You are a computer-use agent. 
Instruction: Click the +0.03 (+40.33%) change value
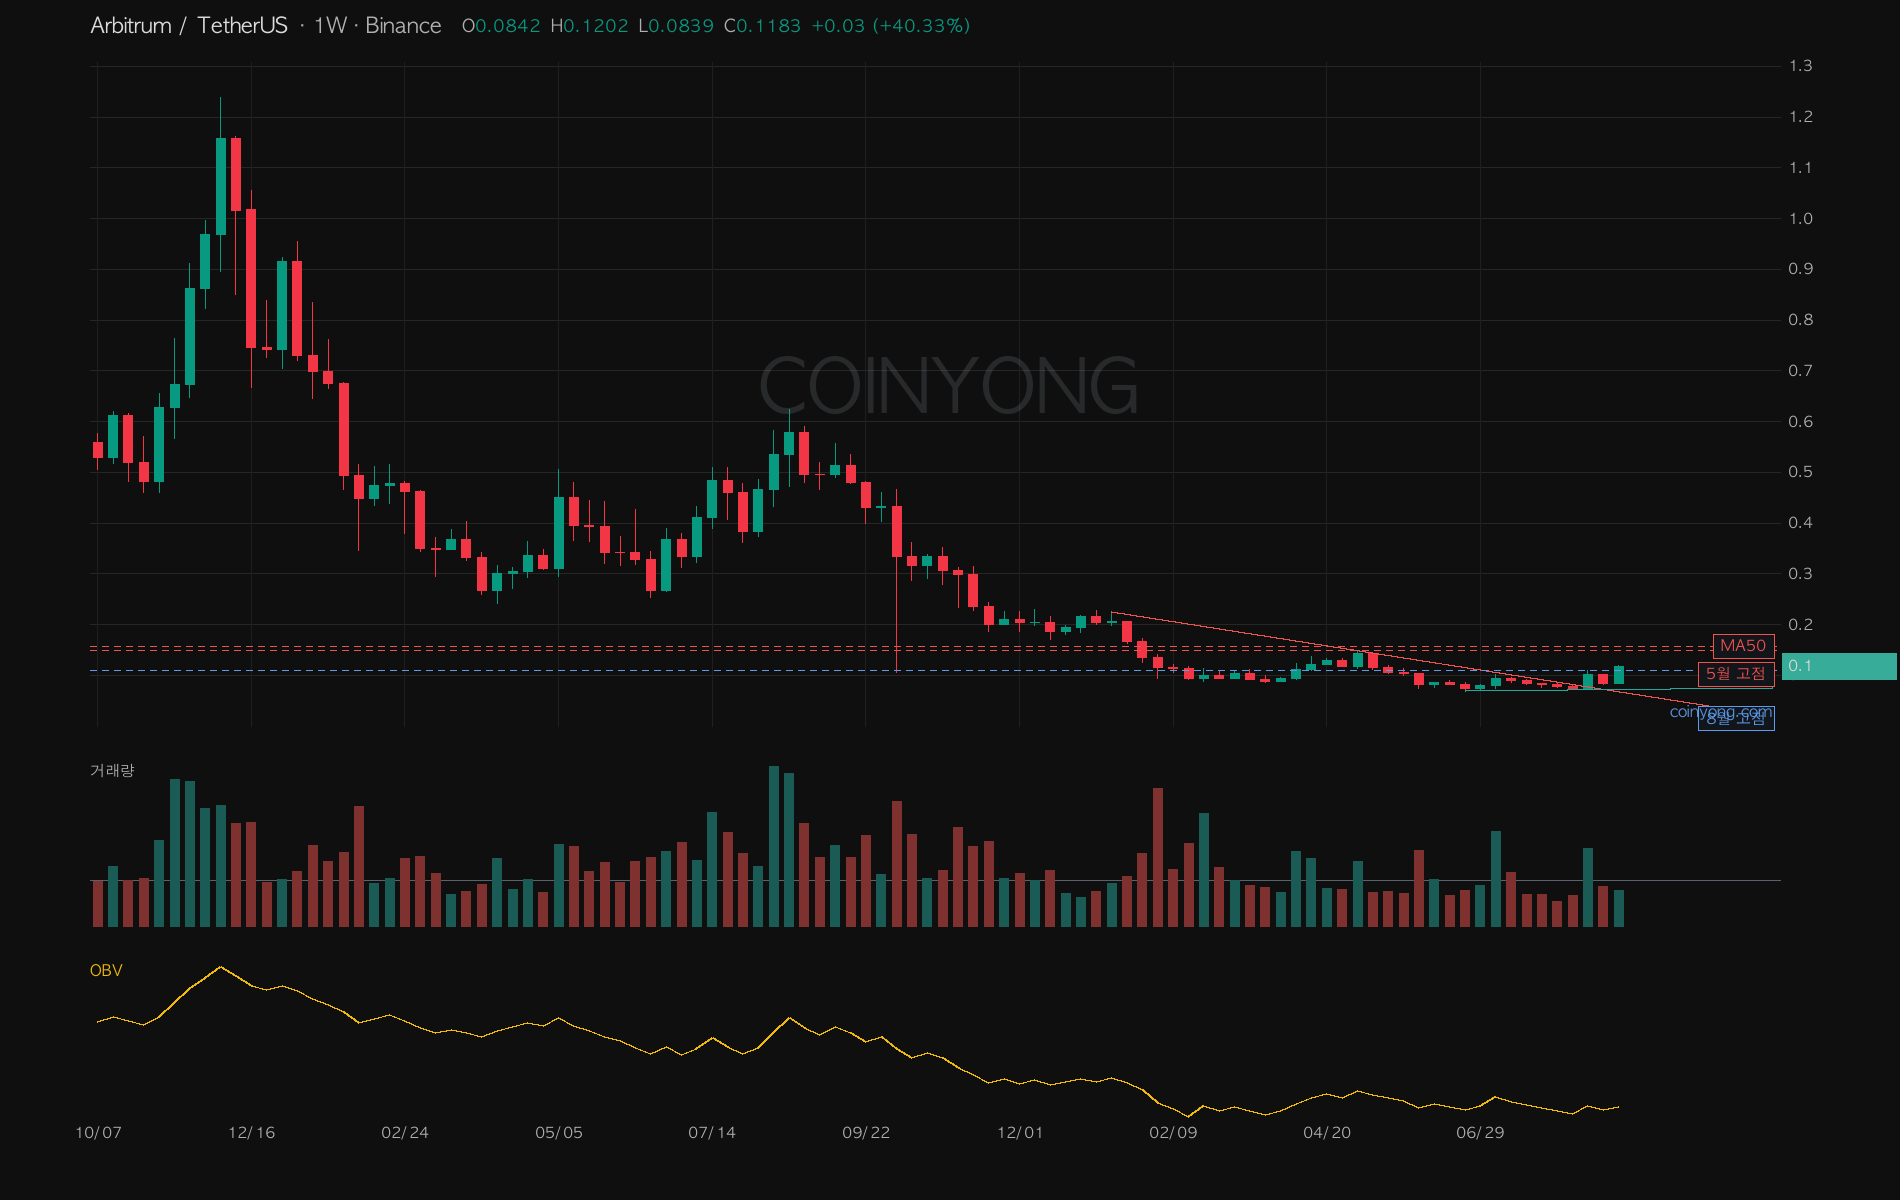click(890, 26)
